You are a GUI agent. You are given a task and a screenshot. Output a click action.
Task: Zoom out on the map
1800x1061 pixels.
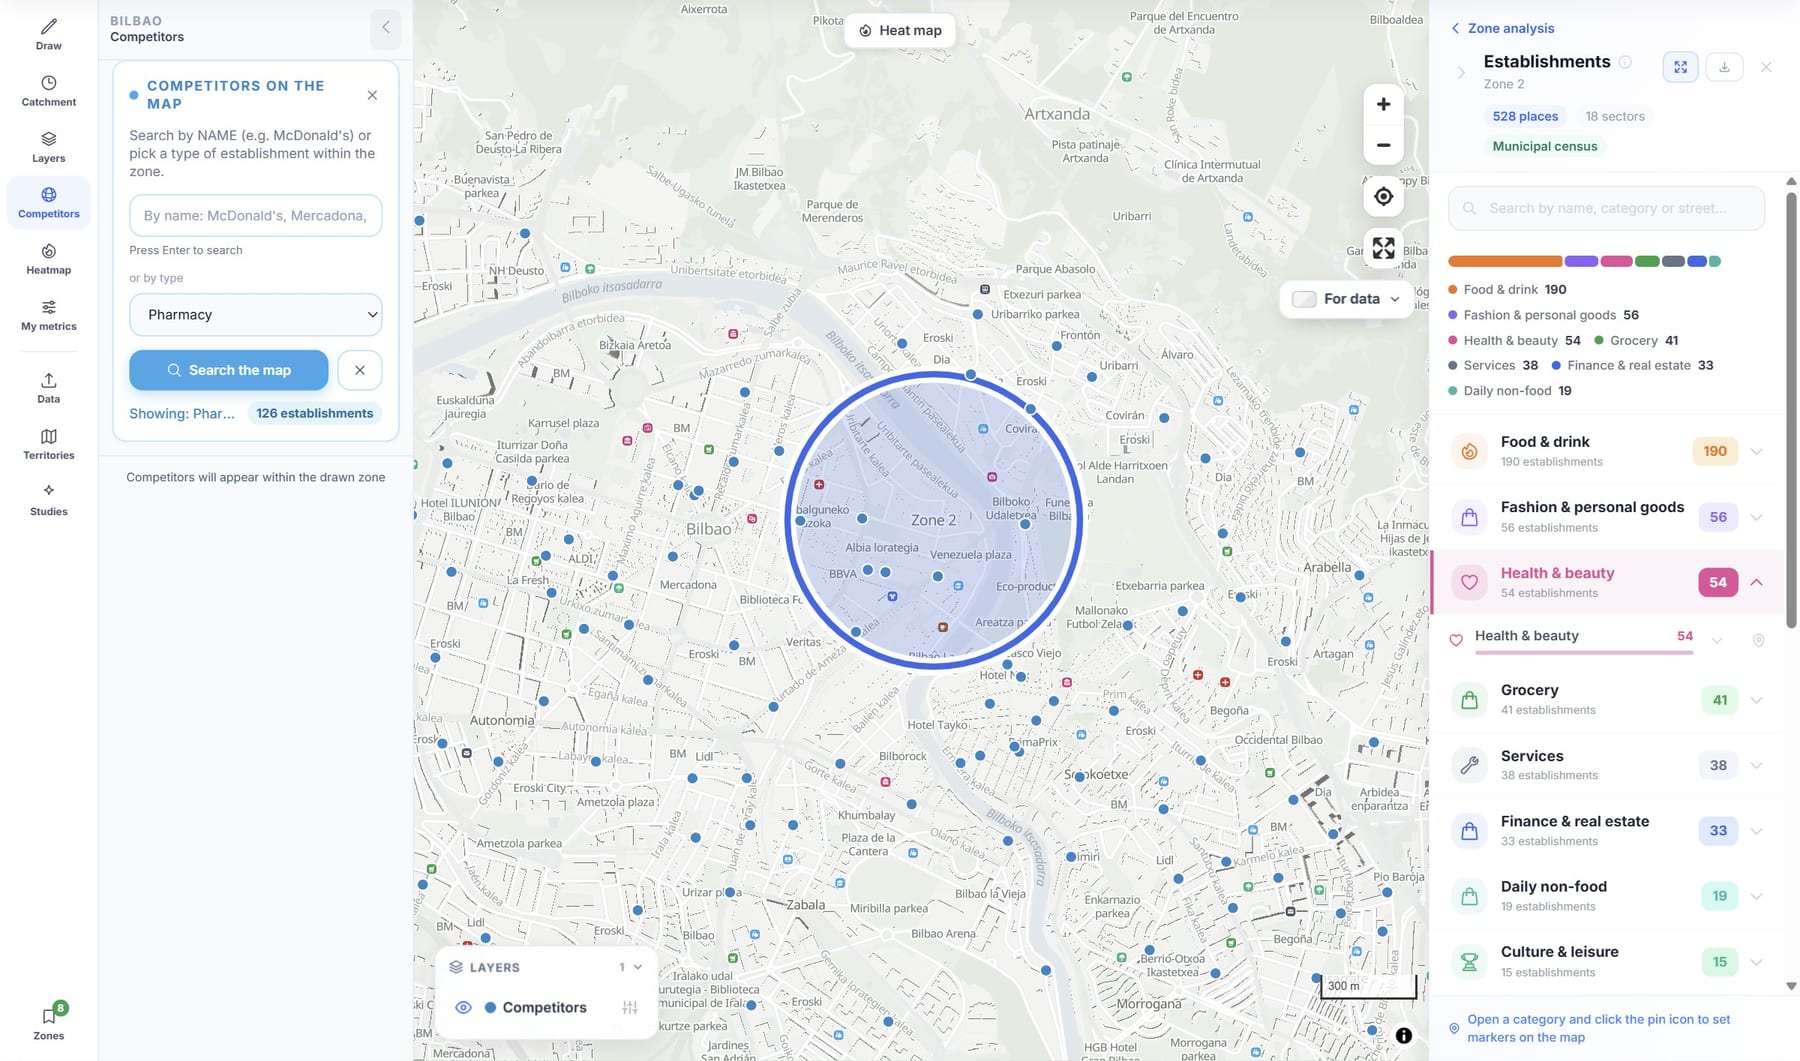pos(1383,145)
